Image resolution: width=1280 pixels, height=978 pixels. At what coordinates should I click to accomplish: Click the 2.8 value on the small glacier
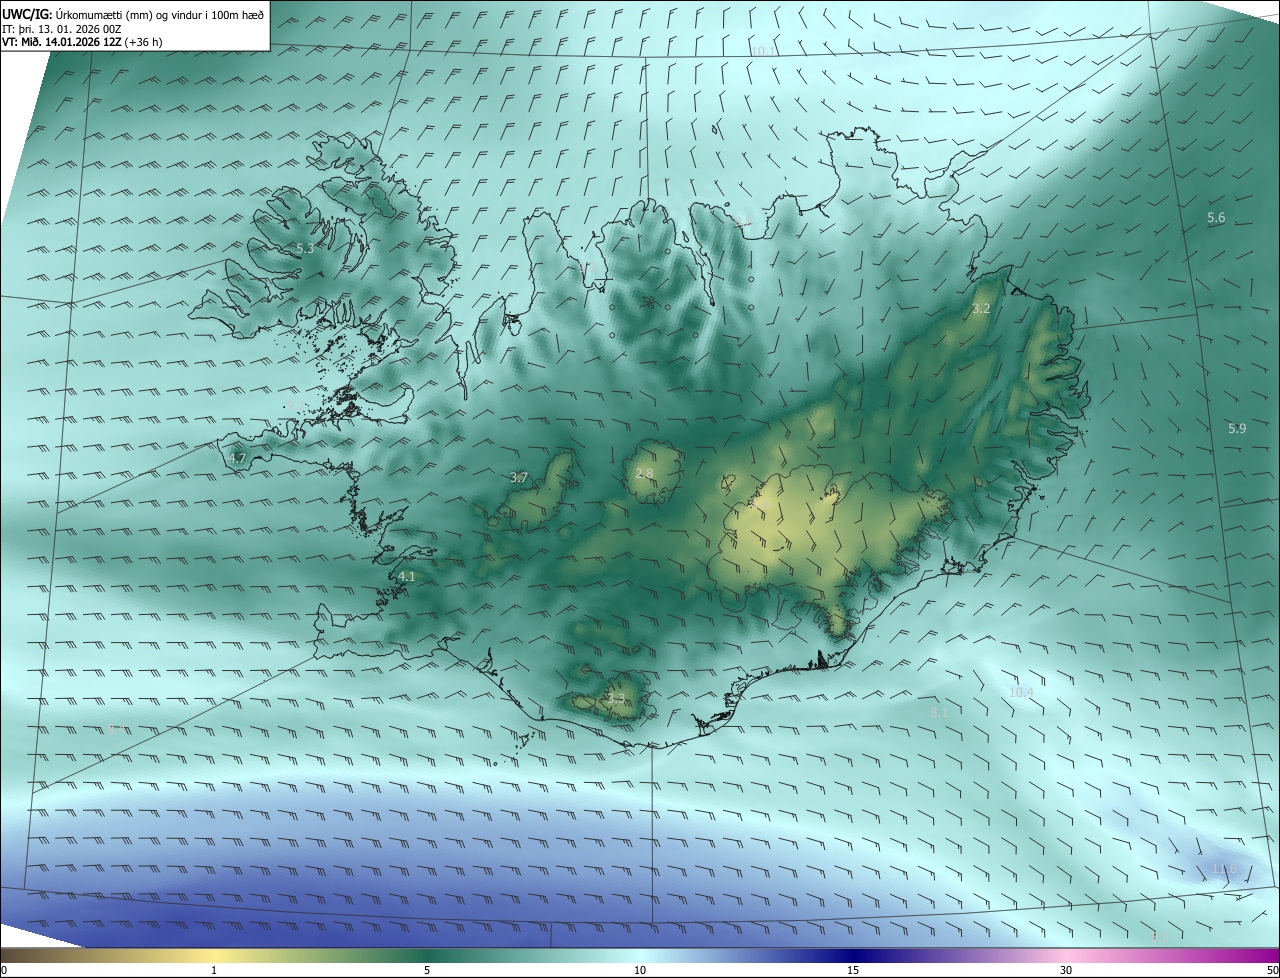pyautogui.click(x=644, y=473)
